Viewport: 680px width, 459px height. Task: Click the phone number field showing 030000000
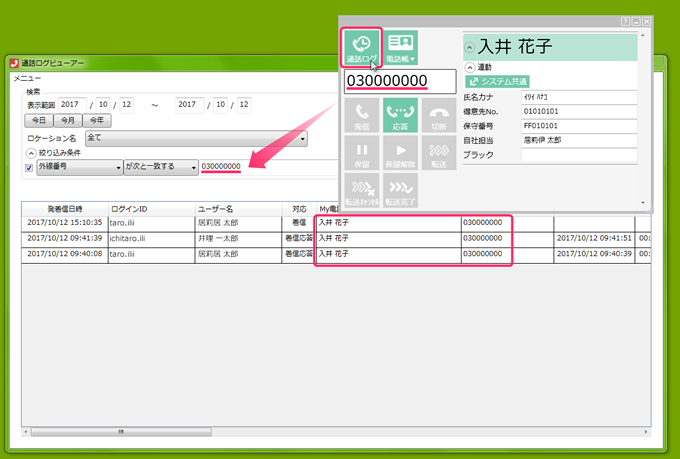pos(398,81)
